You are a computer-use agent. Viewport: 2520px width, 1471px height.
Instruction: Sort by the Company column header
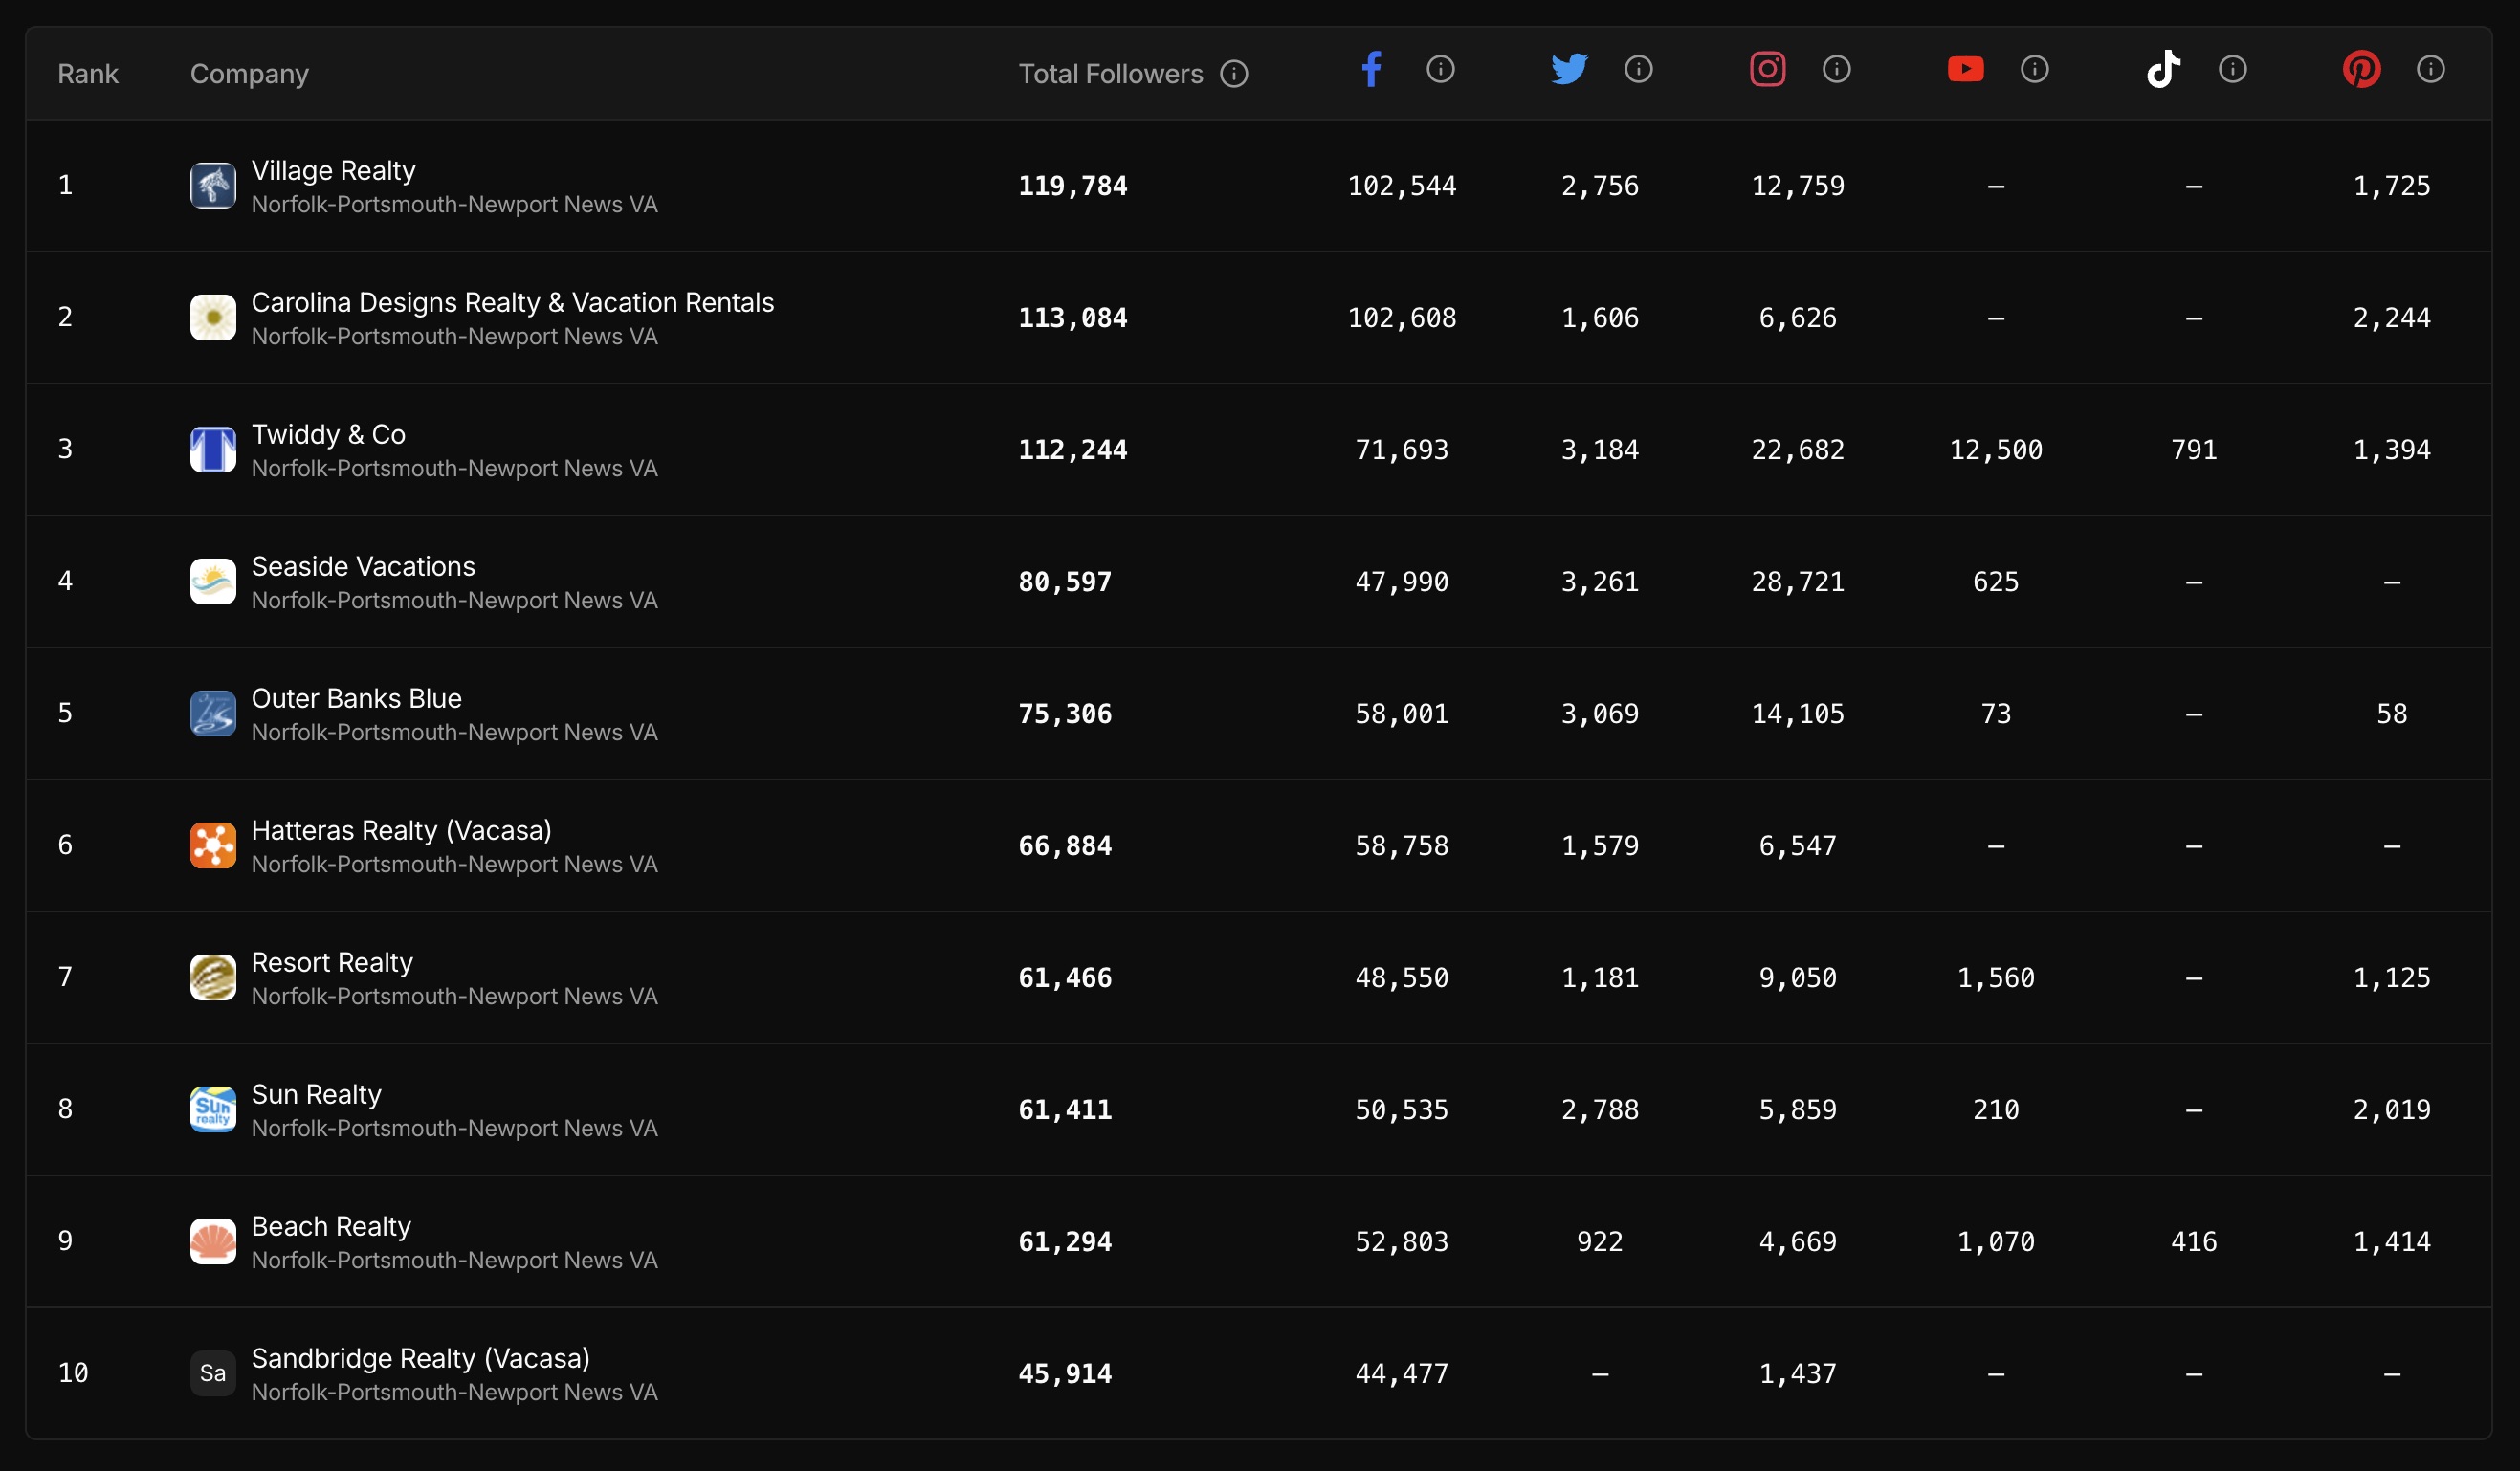point(249,74)
